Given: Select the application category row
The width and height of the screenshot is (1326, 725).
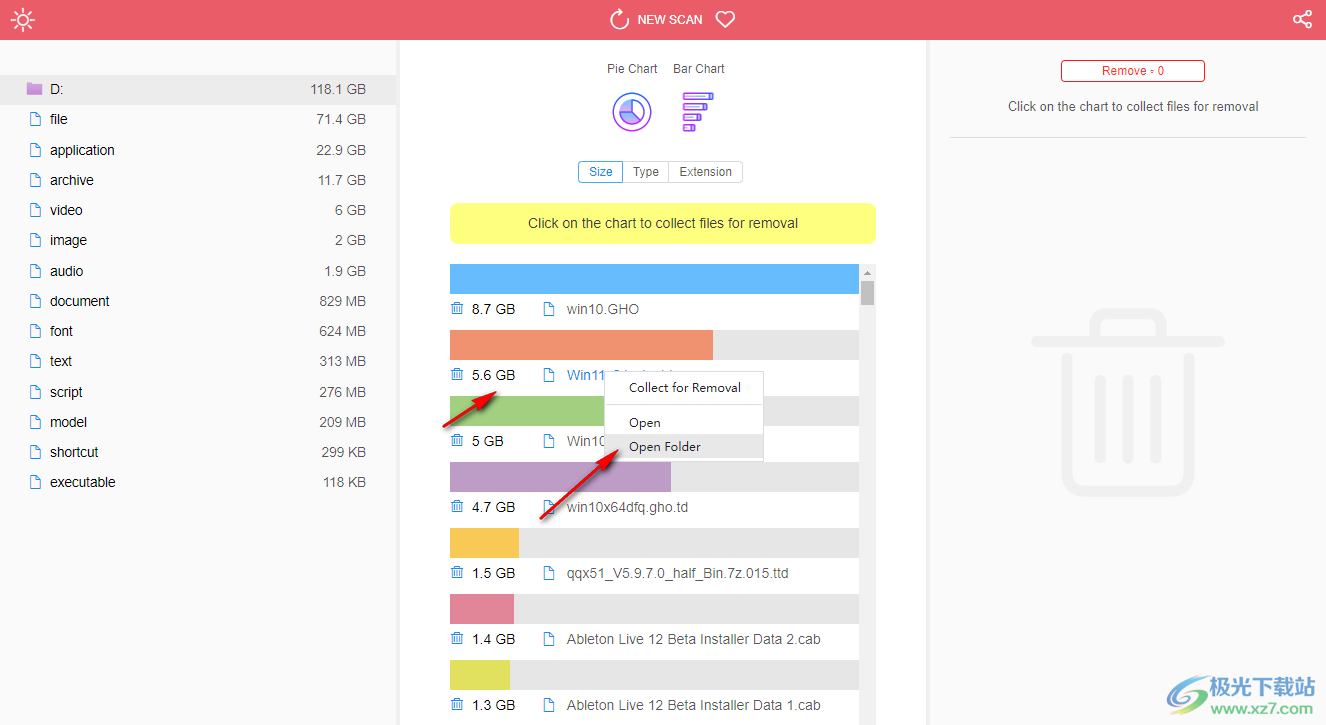Looking at the screenshot, I should pos(198,150).
